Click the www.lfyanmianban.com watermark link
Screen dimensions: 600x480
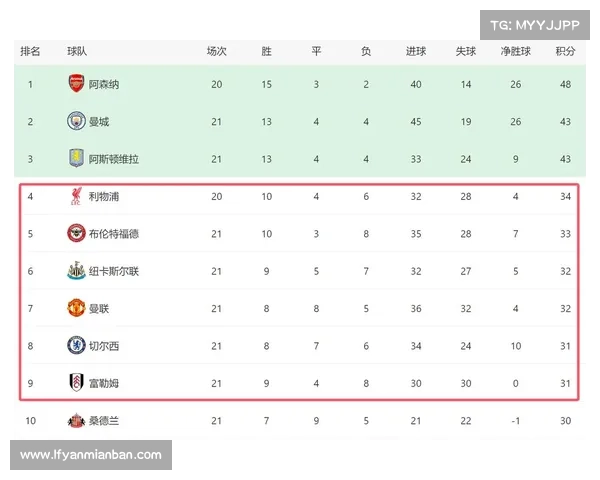(91, 455)
